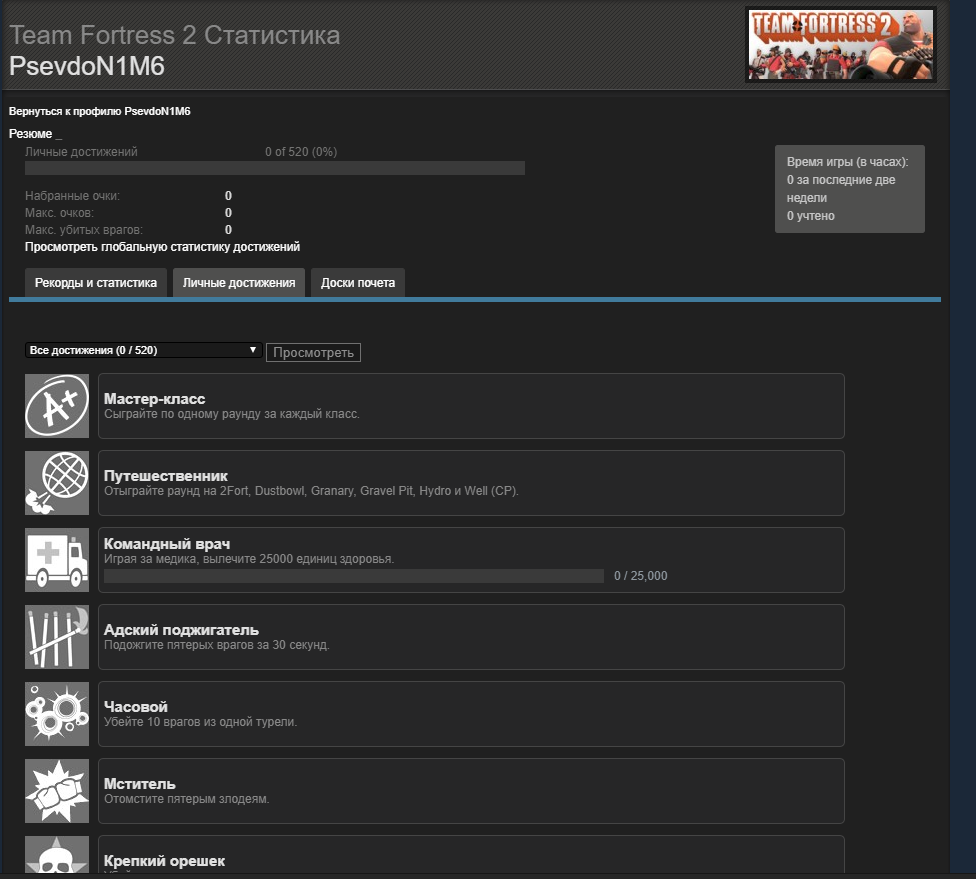
Task: Select the Адский поджигатель achievement title
Action: pos(181,630)
